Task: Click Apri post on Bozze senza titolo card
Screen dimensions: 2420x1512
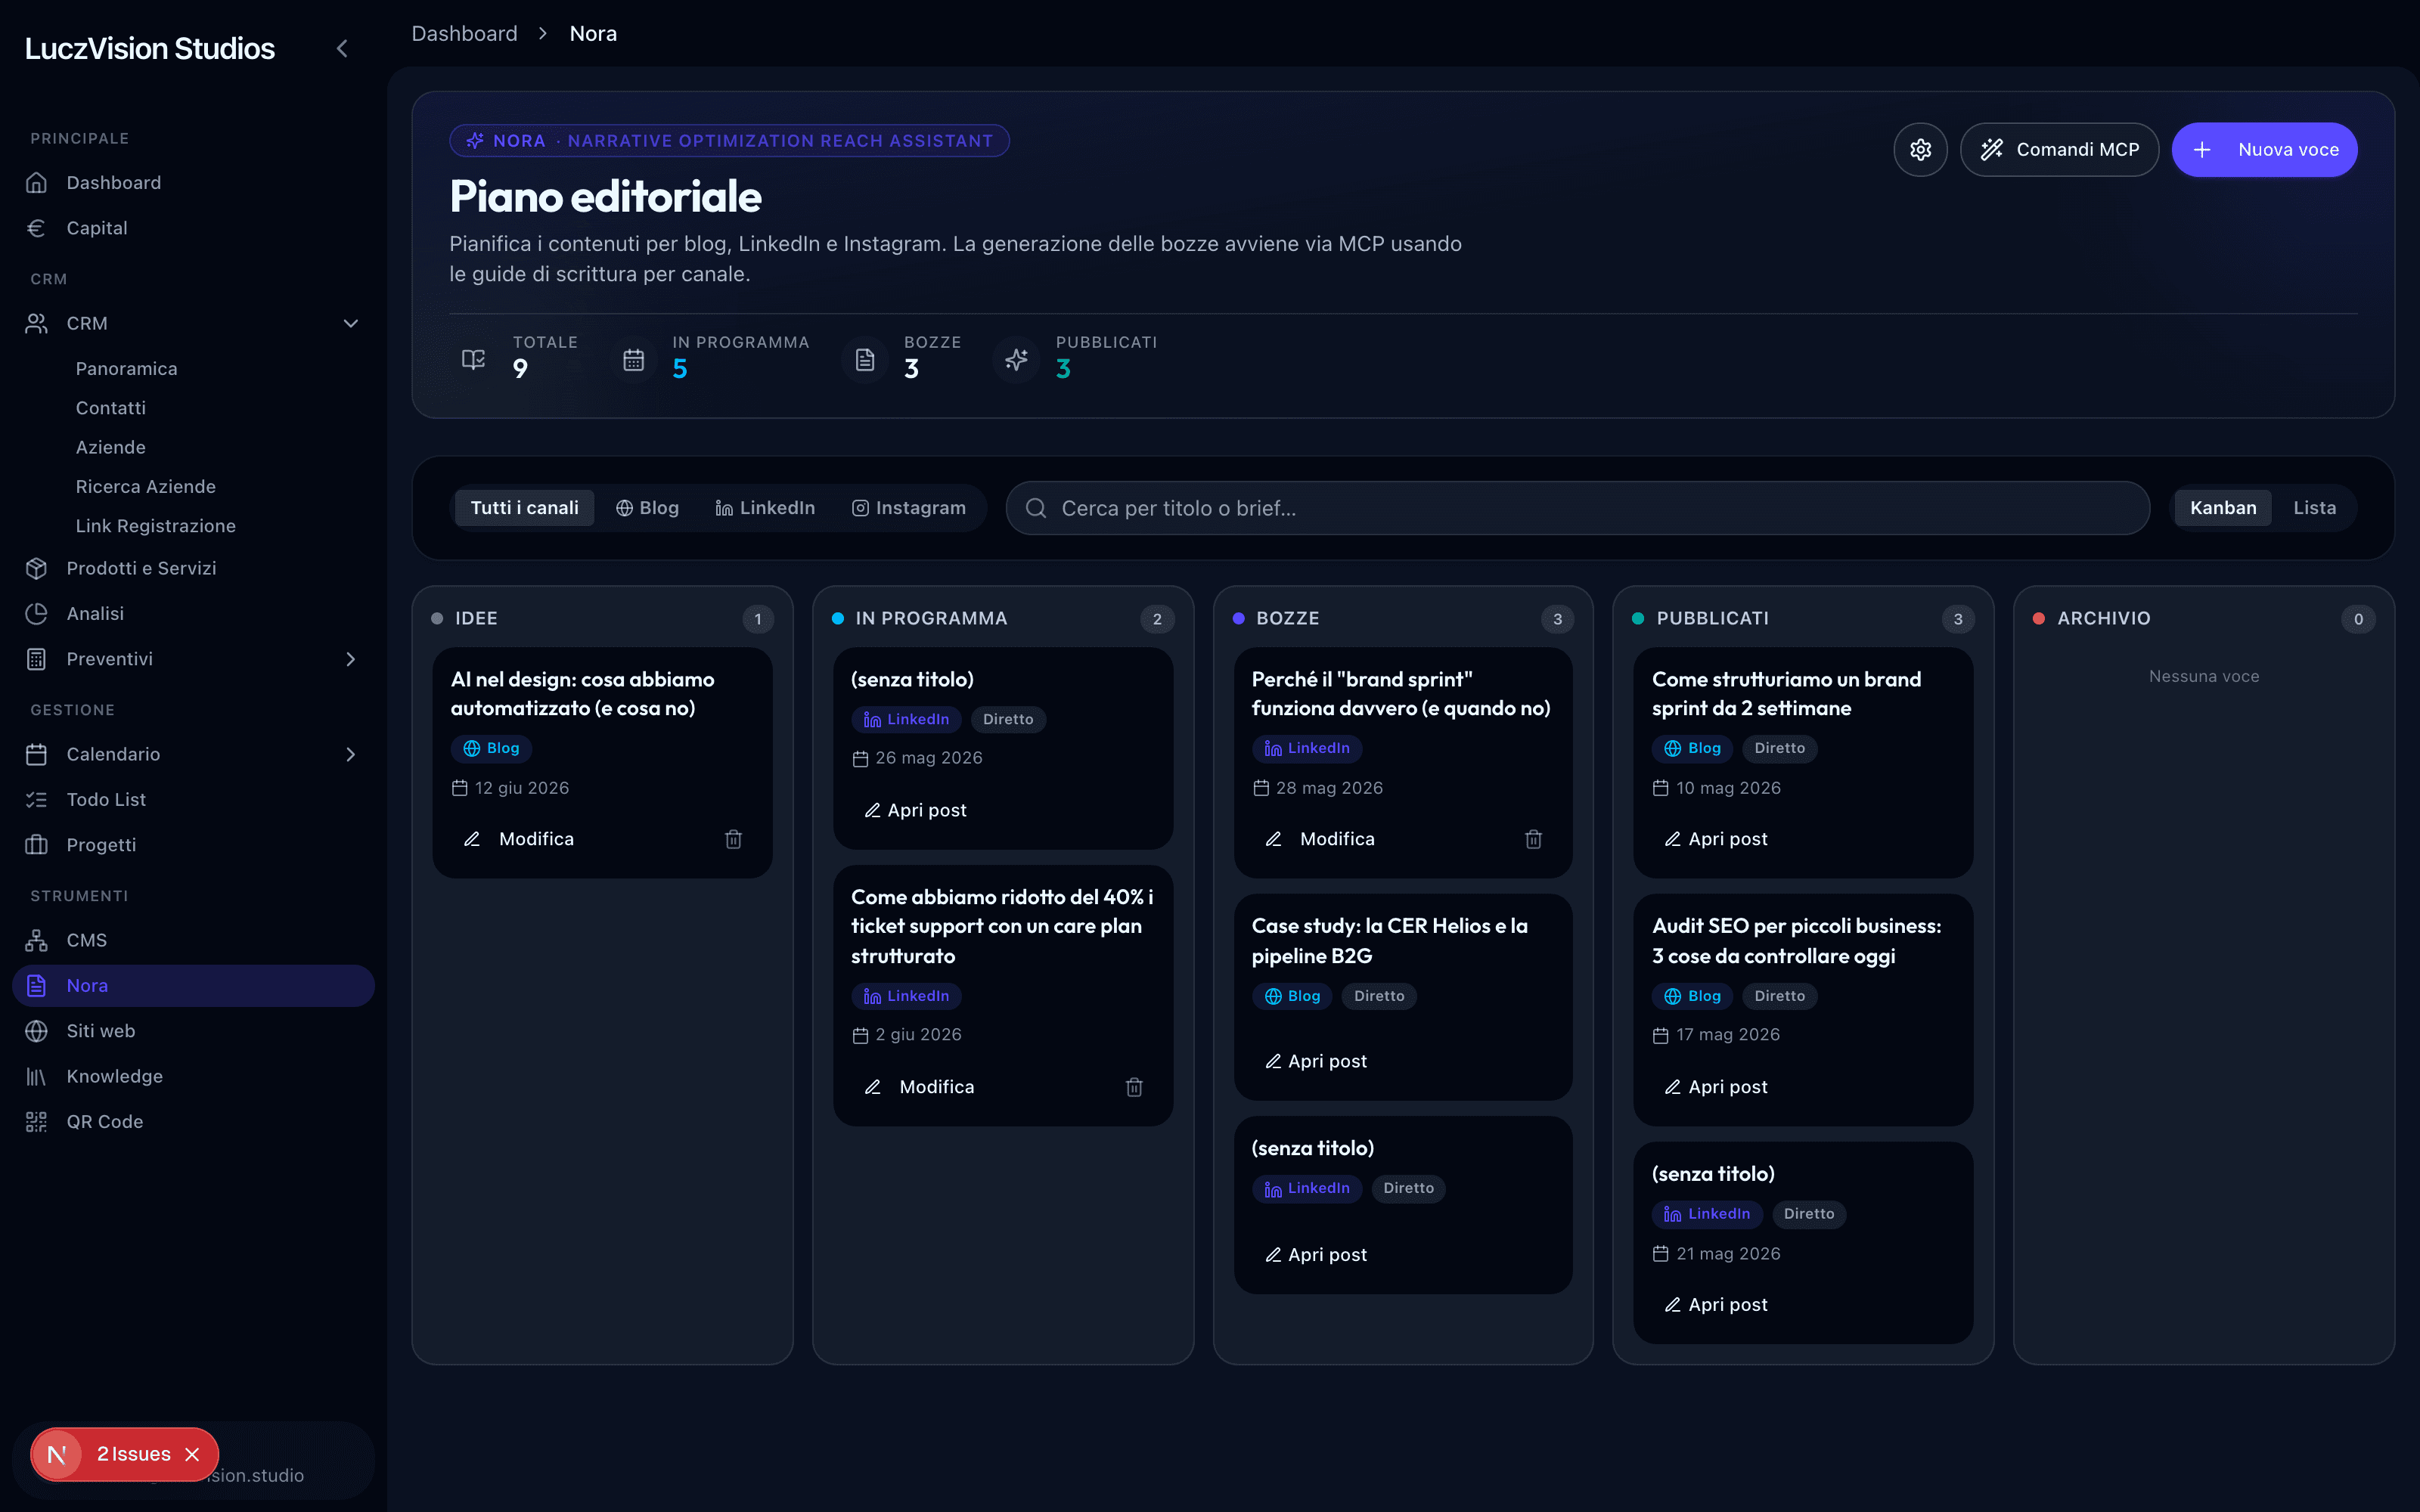Action: click(1316, 1255)
